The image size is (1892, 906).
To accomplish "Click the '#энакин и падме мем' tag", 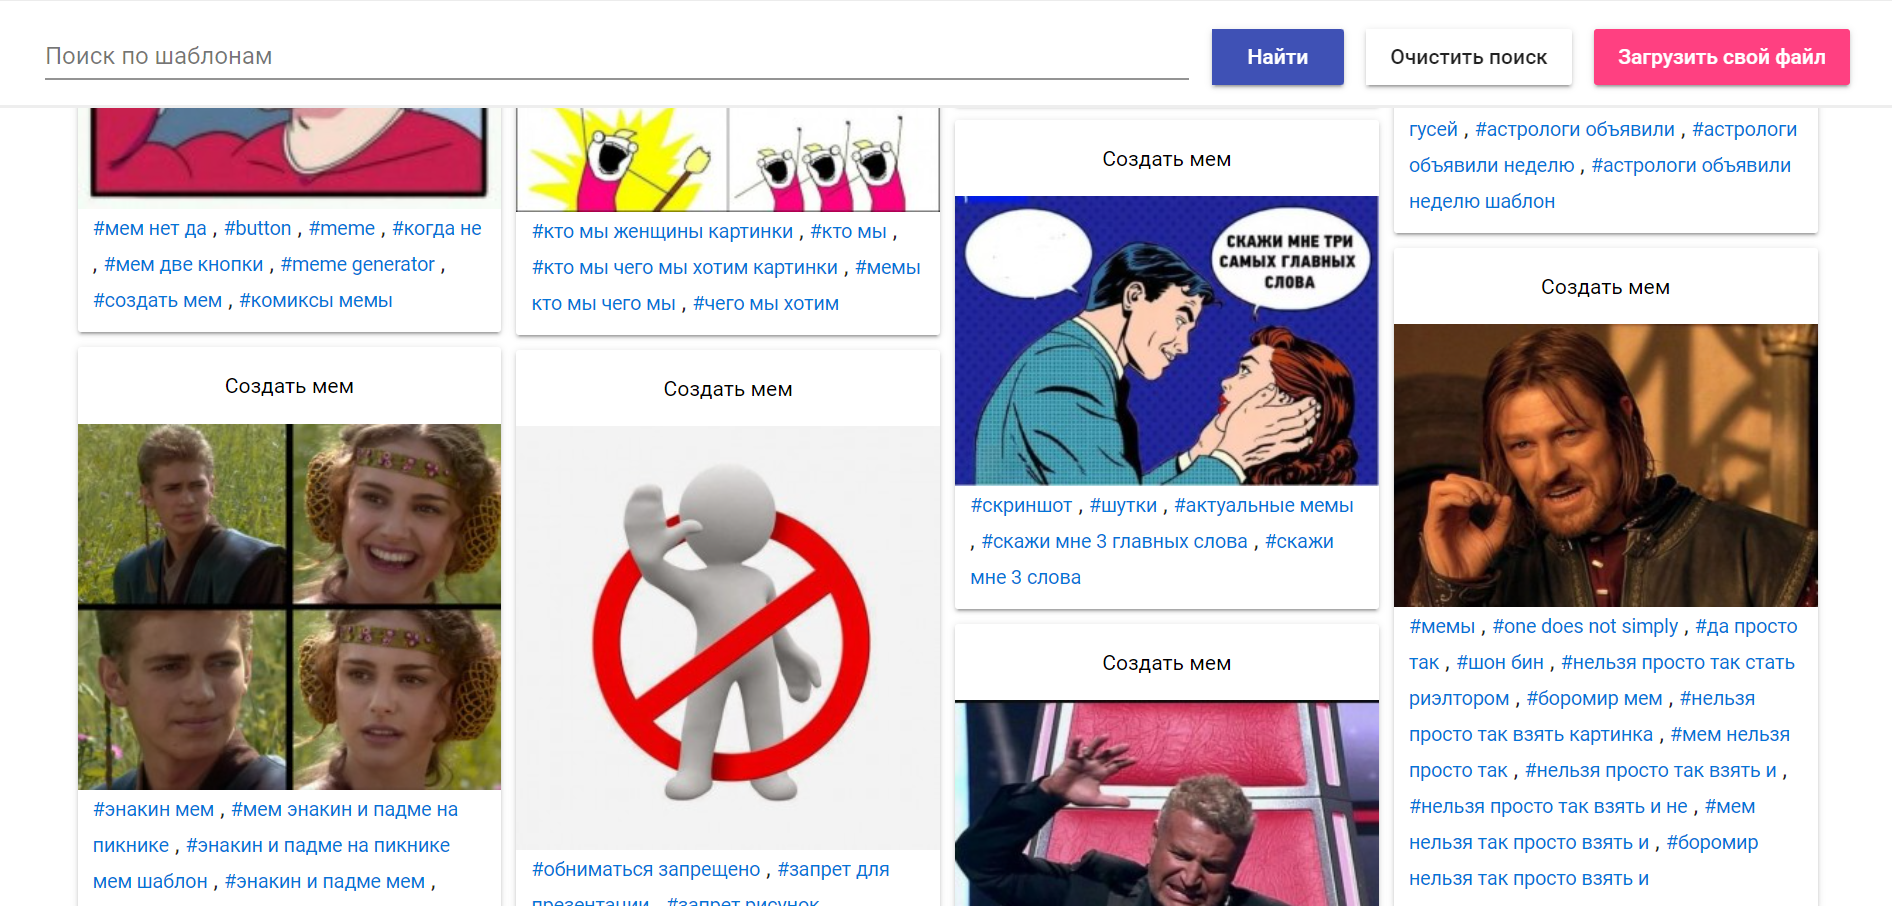I will (325, 881).
